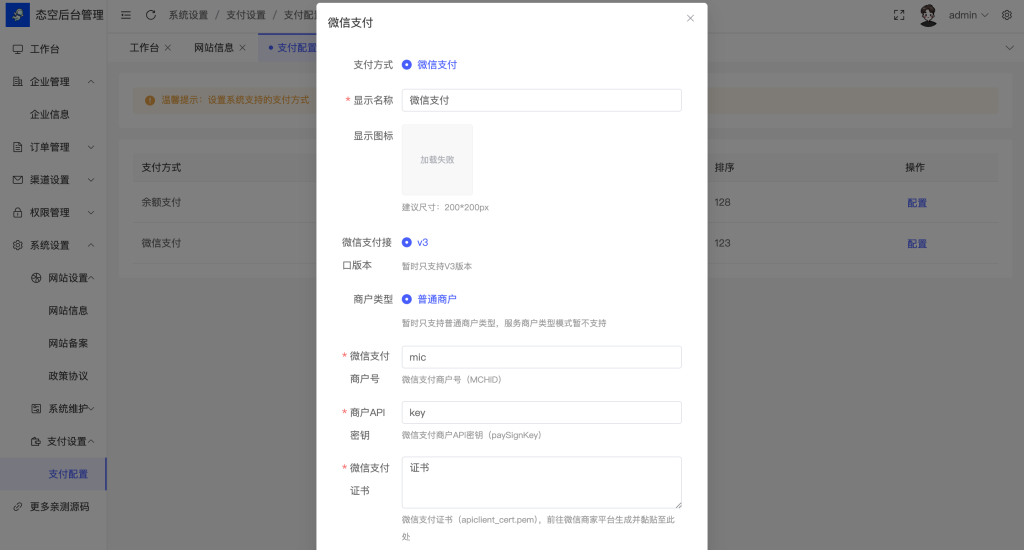Expand the 系统维护 submenu chevron
This screenshot has height=550, width=1024.
pyautogui.click(x=91, y=408)
